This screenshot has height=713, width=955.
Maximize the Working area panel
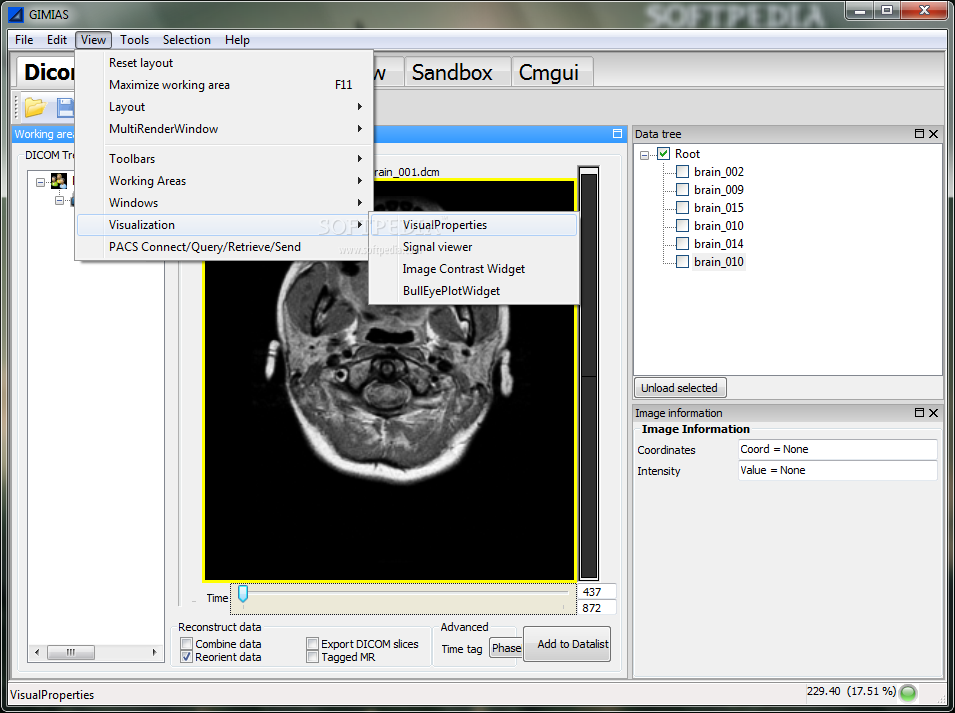[617, 134]
